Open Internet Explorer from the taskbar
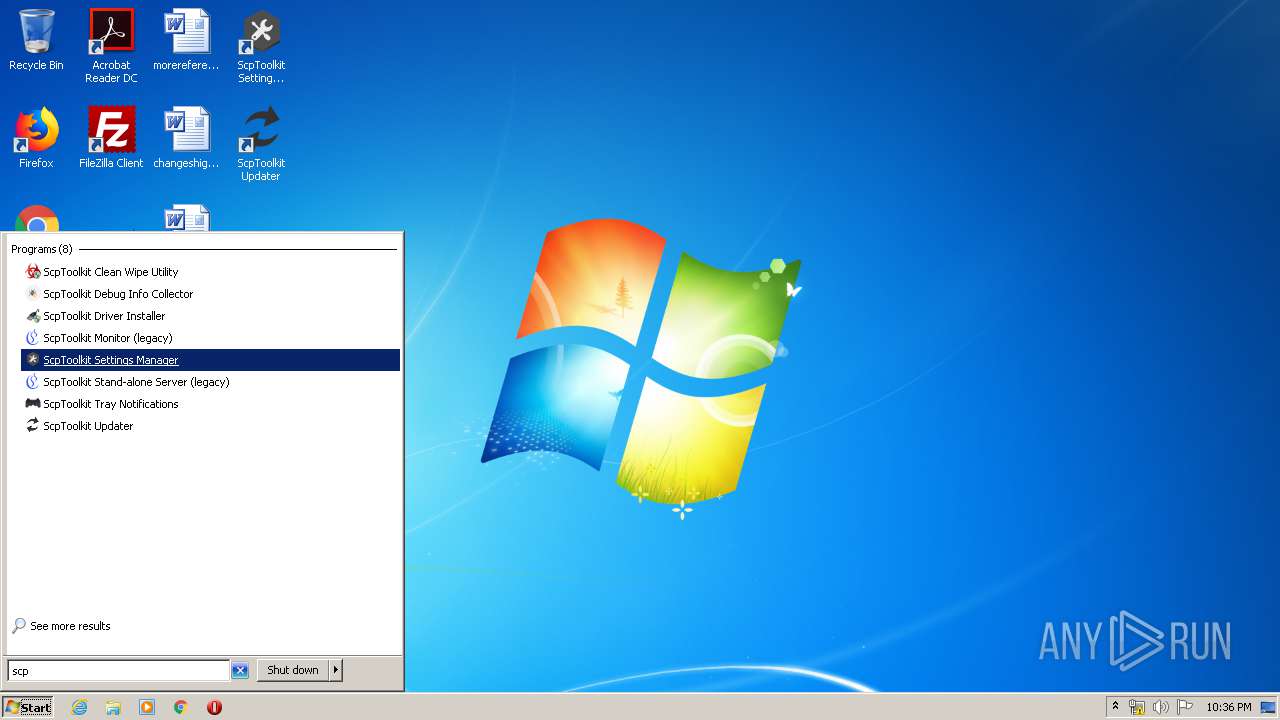Viewport: 1280px width, 720px height. (80, 707)
